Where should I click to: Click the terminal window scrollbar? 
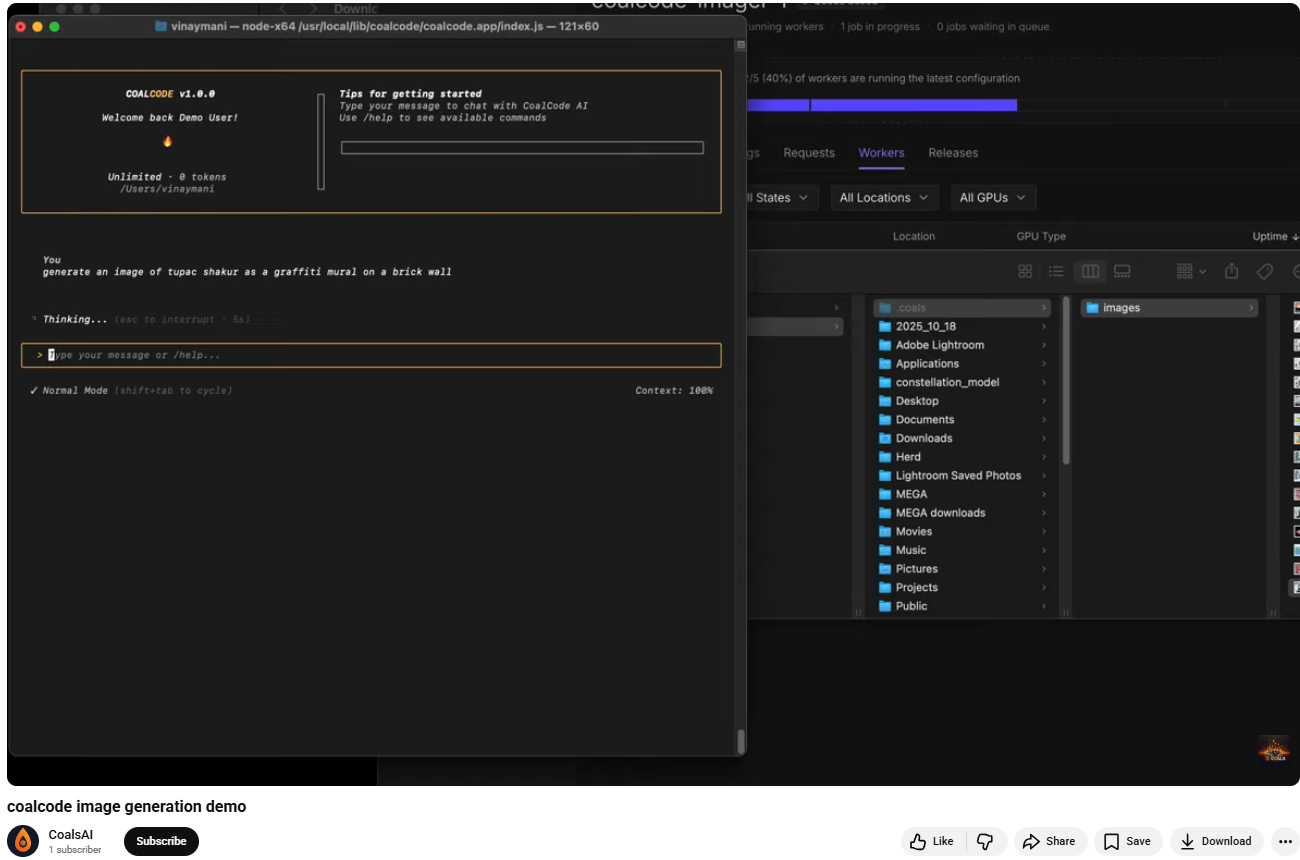tap(741, 740)
